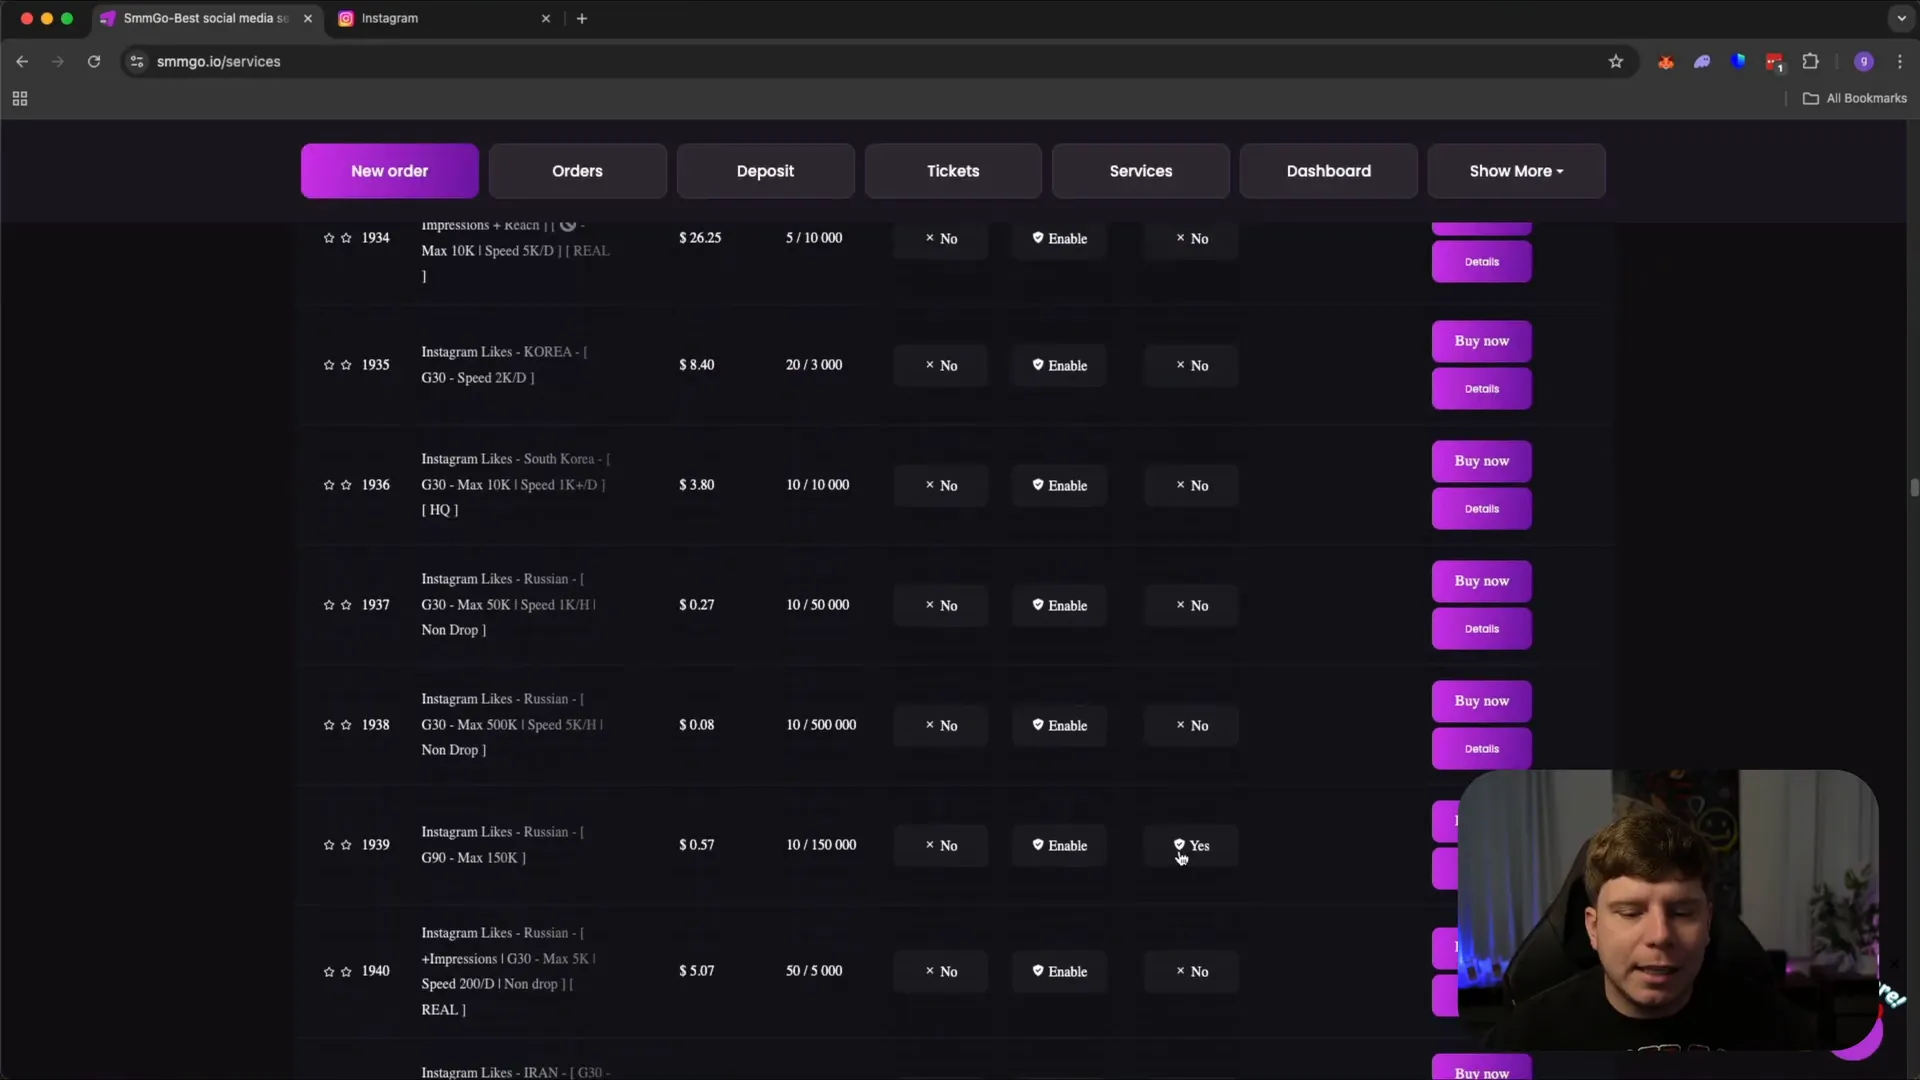Image resolution: width=1920 pixels, height=1080 pixels.
Task: View site information icon in address bar
Action: [x=137, y=61]
